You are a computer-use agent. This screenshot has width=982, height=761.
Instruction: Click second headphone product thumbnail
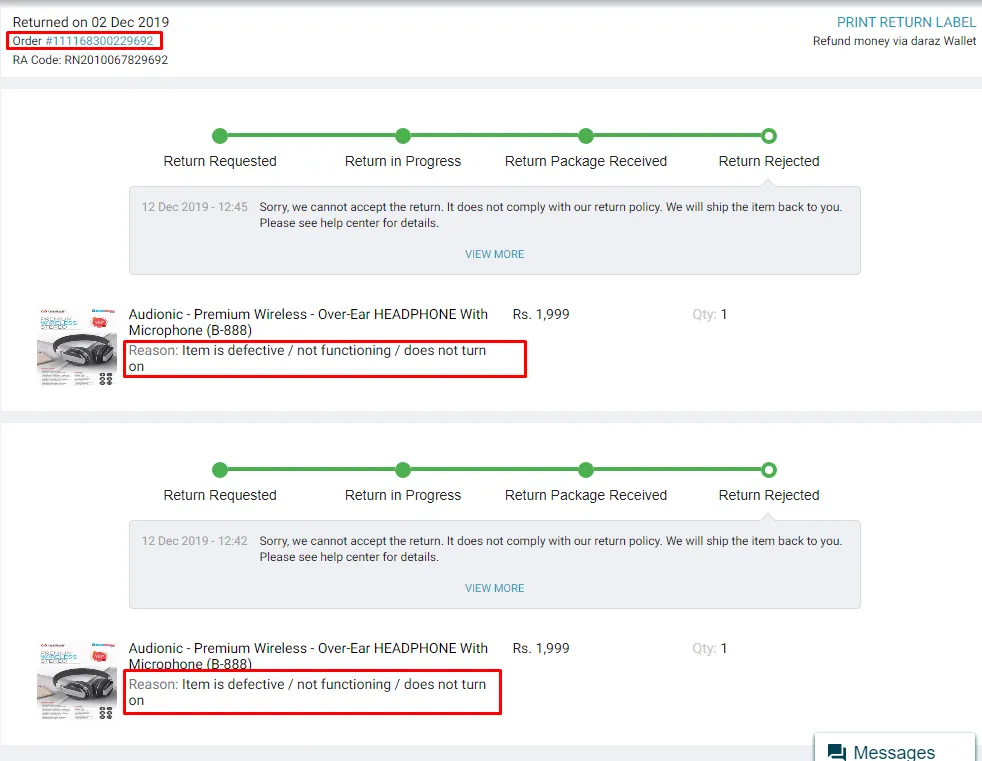pyautogui.click(x=76, y=680)
